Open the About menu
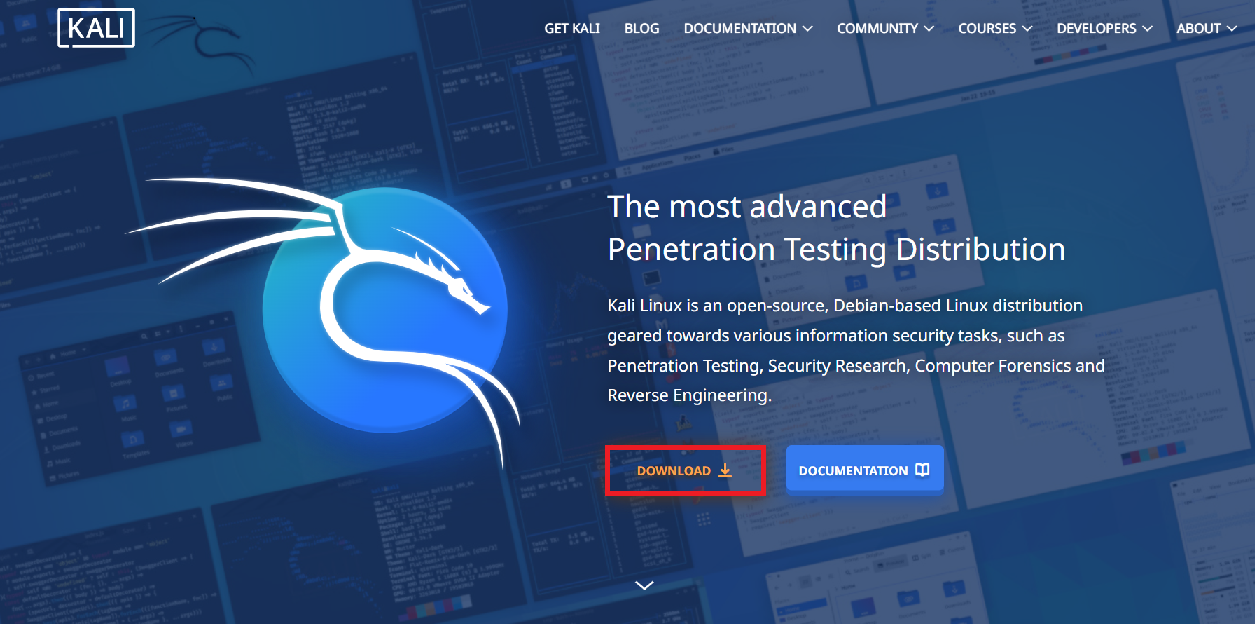 [1207, 29]
